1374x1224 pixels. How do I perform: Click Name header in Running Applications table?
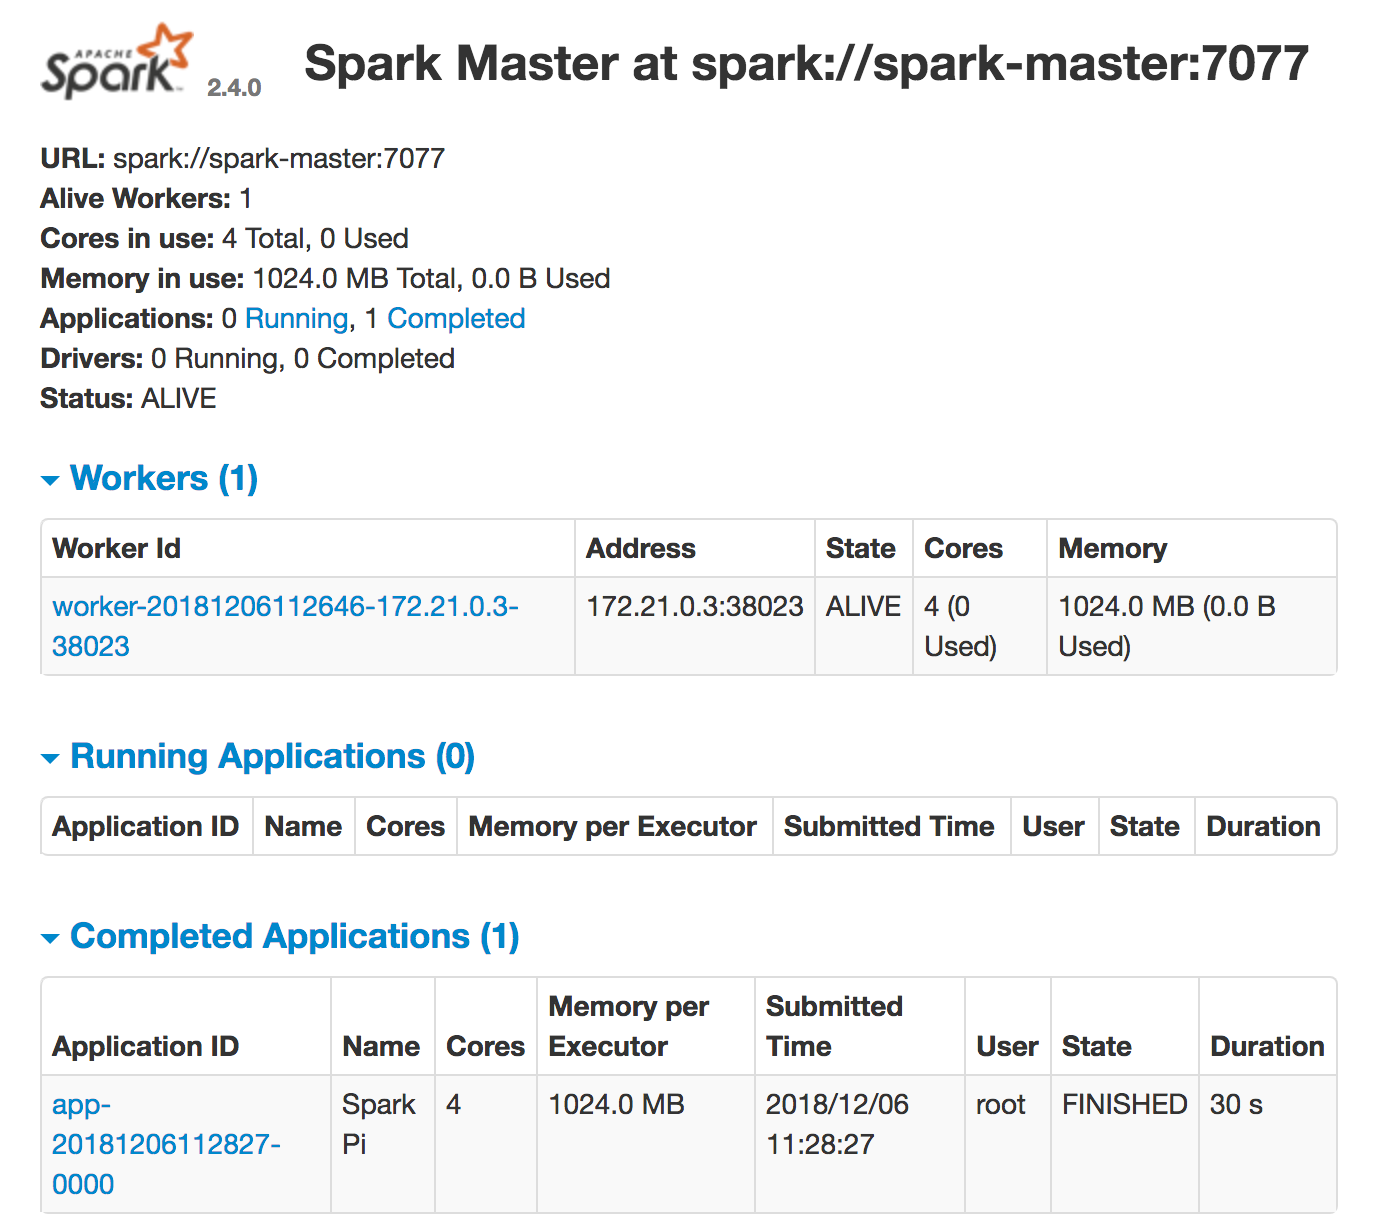pos(303,826)
